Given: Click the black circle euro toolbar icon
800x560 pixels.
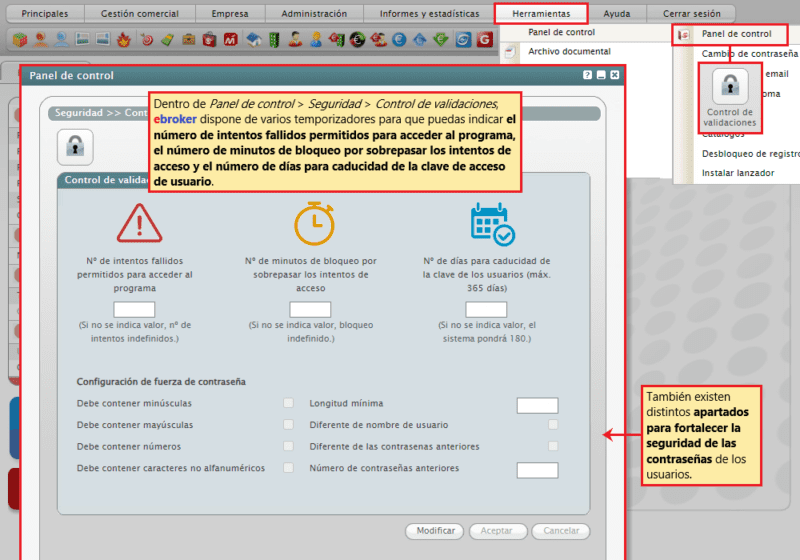Looking at the screenshot, I should pyautogui.click(x=358, y=39).
